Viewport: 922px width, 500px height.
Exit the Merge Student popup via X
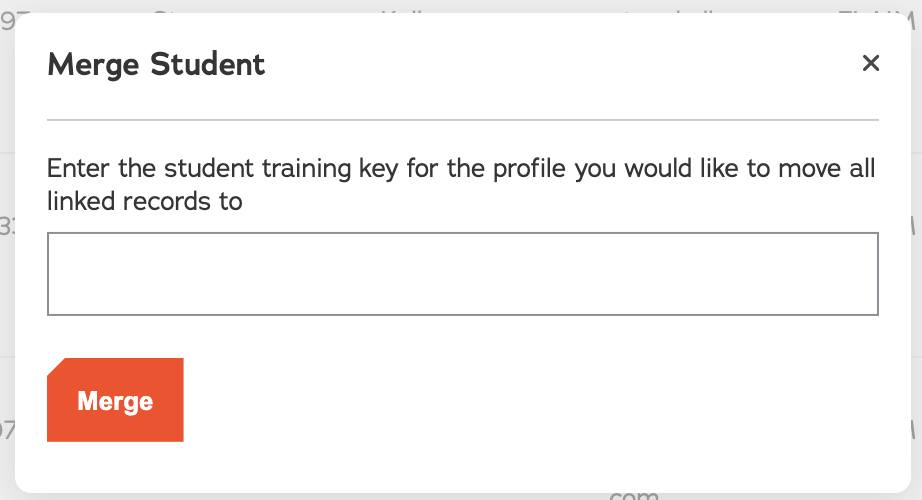click(870, 64)
